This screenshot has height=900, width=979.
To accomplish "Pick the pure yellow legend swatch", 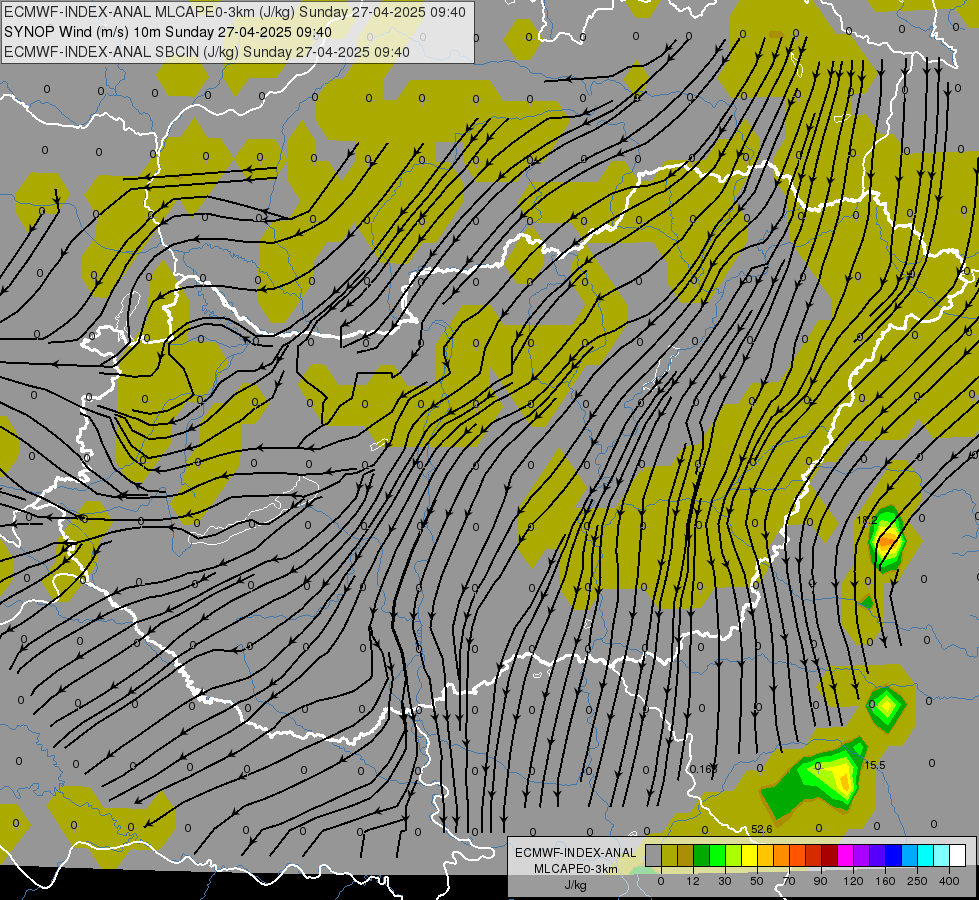I will pyautogui.click(x=750, y=855).
